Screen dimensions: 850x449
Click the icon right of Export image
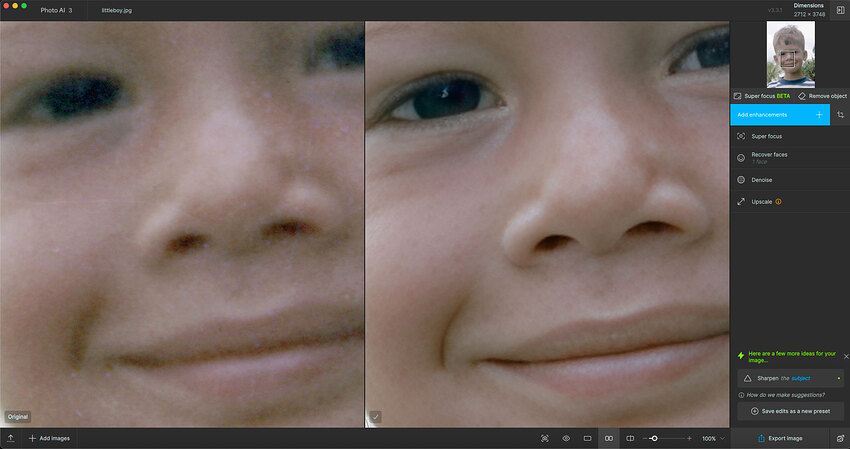coord(840,438)
